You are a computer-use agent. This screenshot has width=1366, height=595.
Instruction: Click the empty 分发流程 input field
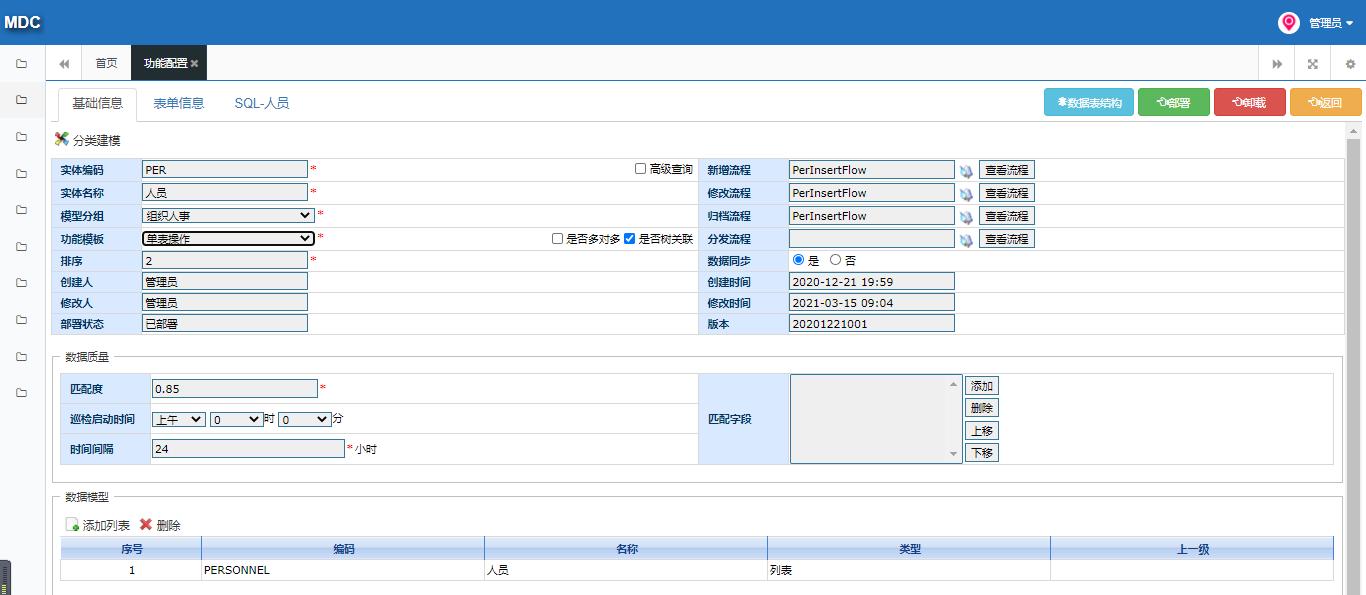click(872, 239)
